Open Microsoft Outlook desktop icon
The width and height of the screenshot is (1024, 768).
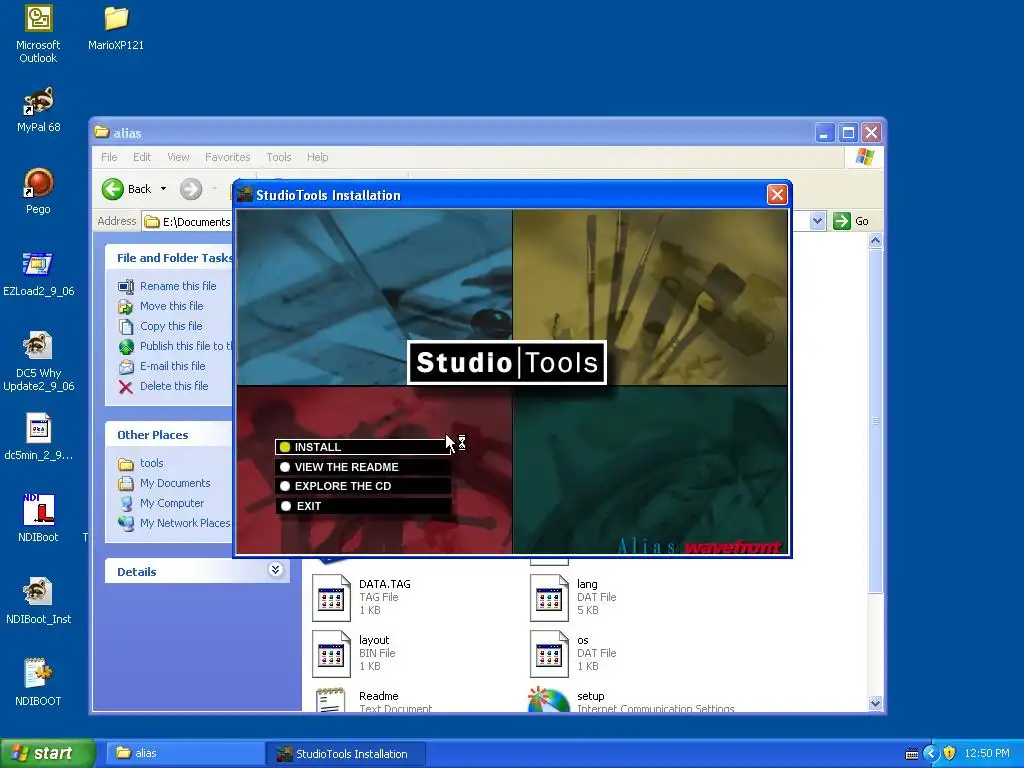[38, 34]
